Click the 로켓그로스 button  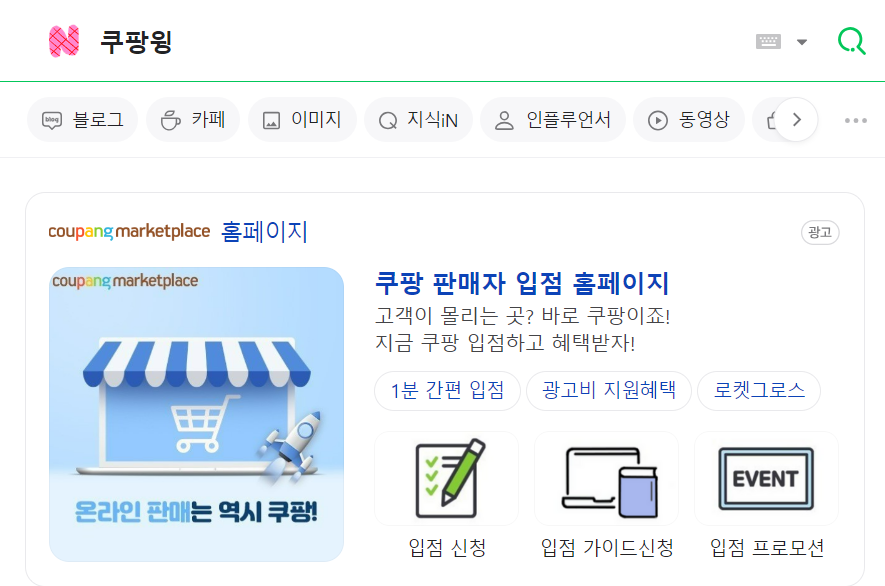759,391
